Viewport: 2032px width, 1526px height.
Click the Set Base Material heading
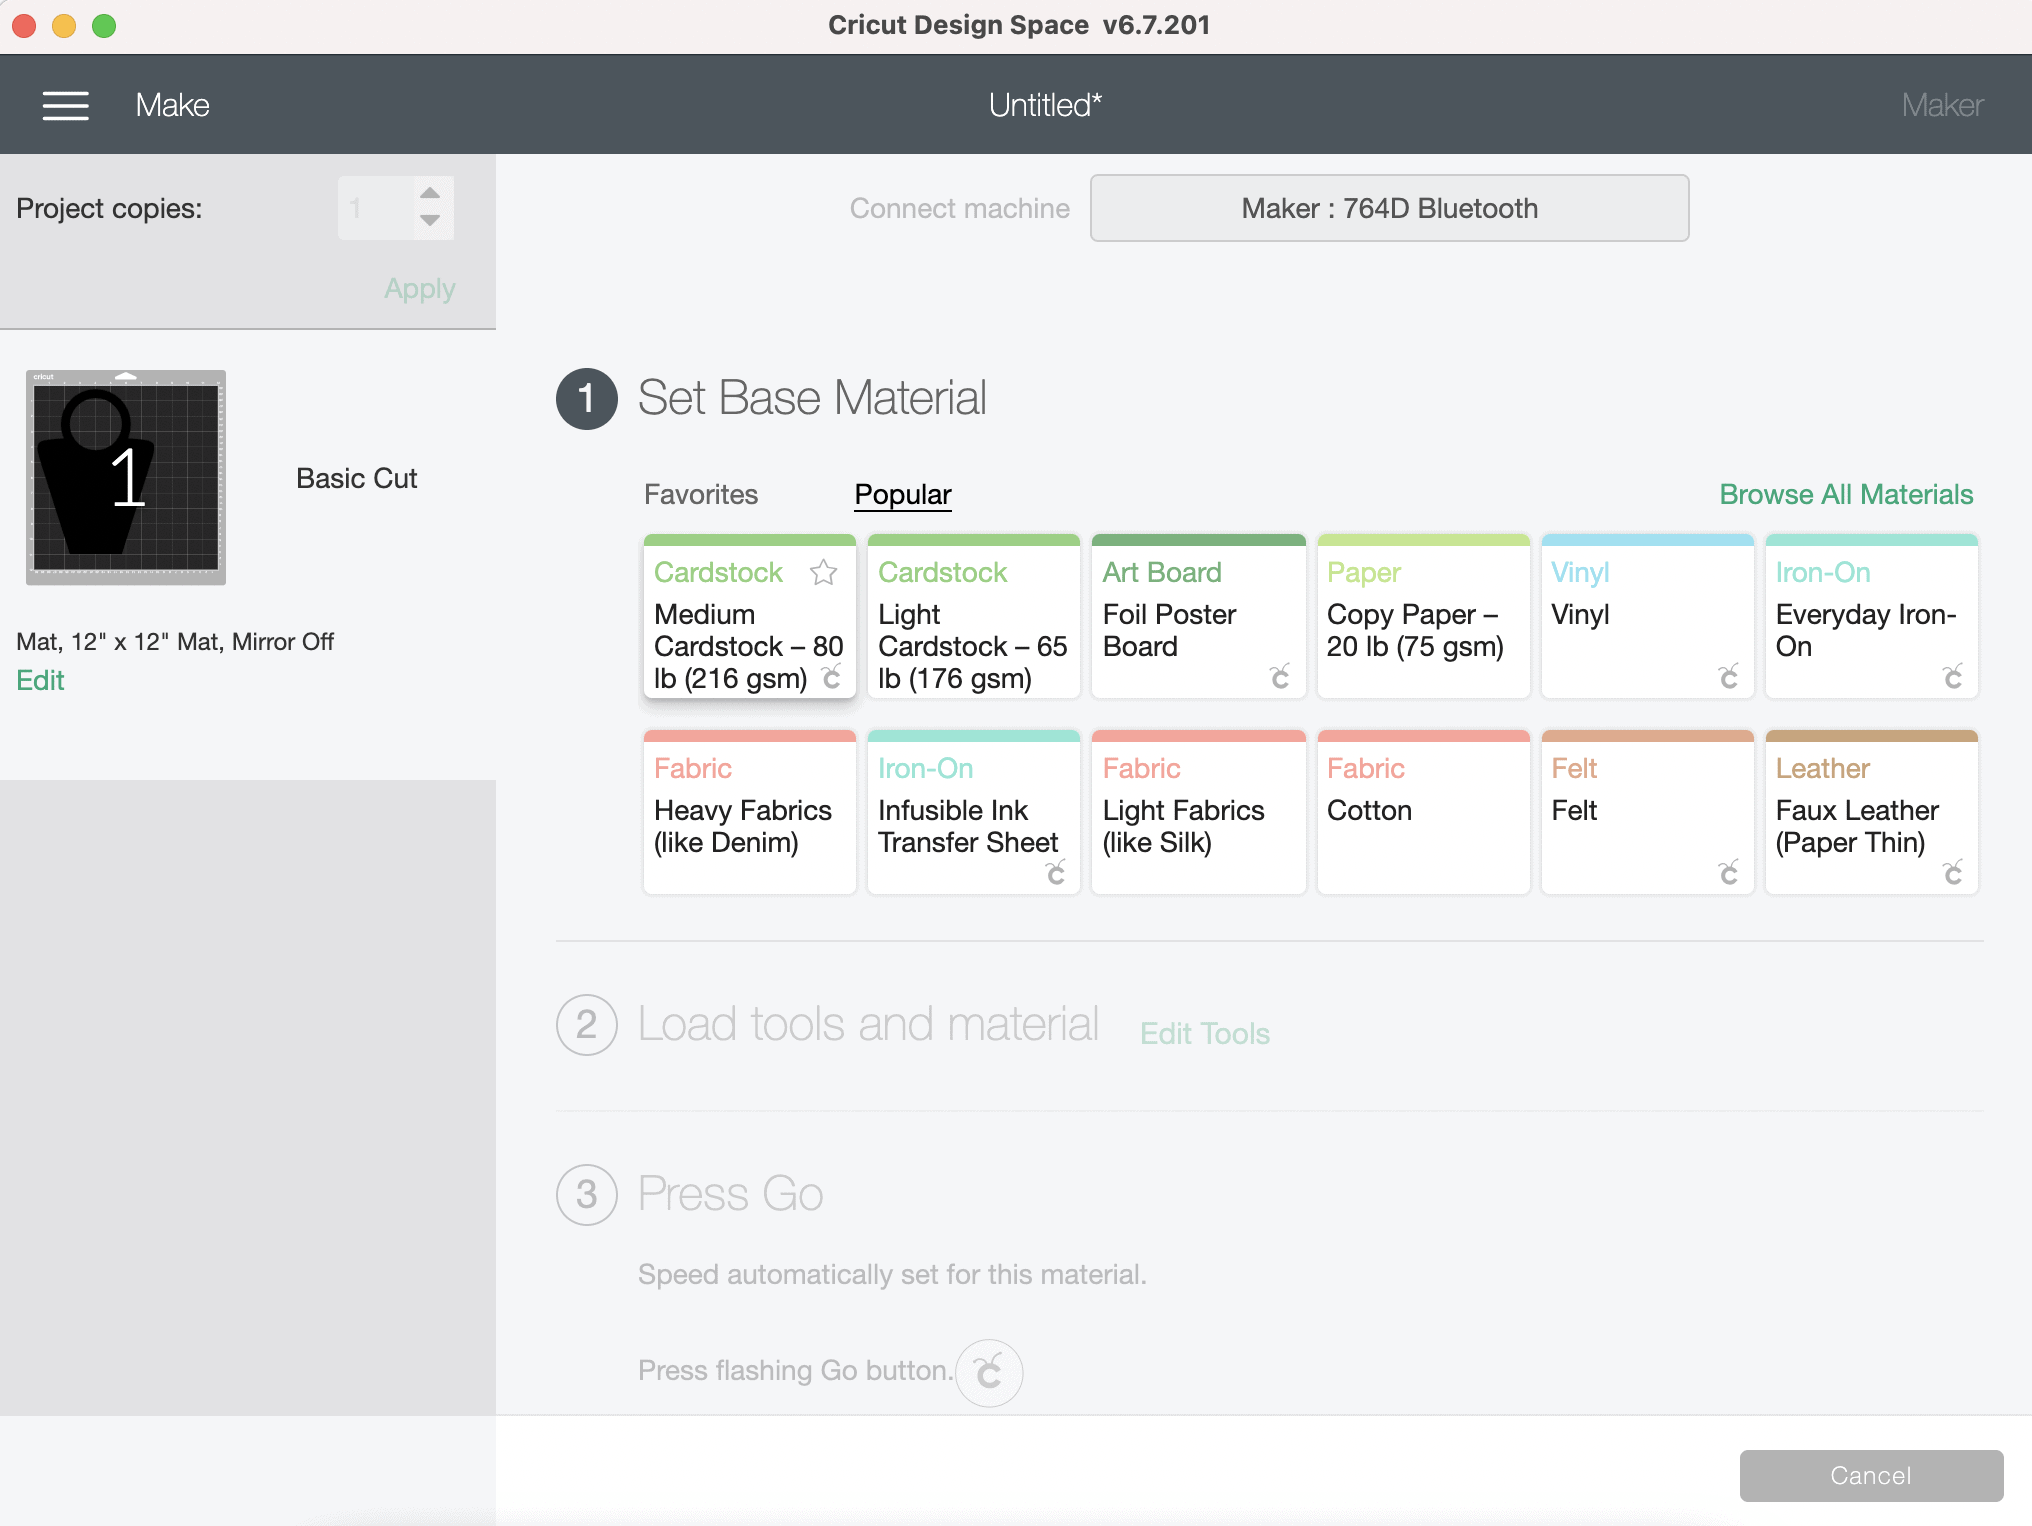click(x=812, y=398)
